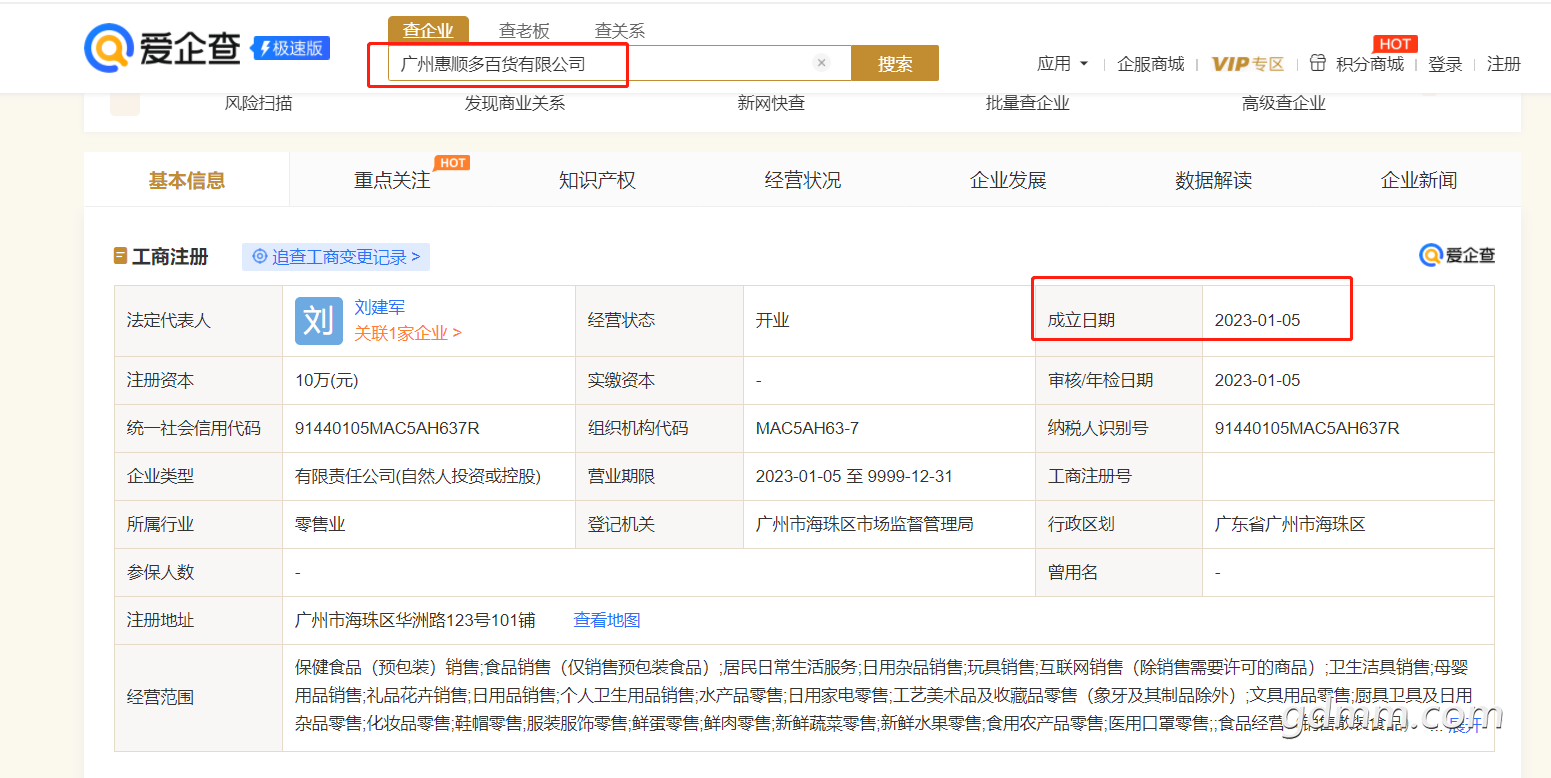Switch to the 查企业 search tab
This screenshot has width=1551, height=778.
pyautogui.click(x=427, y=31)
